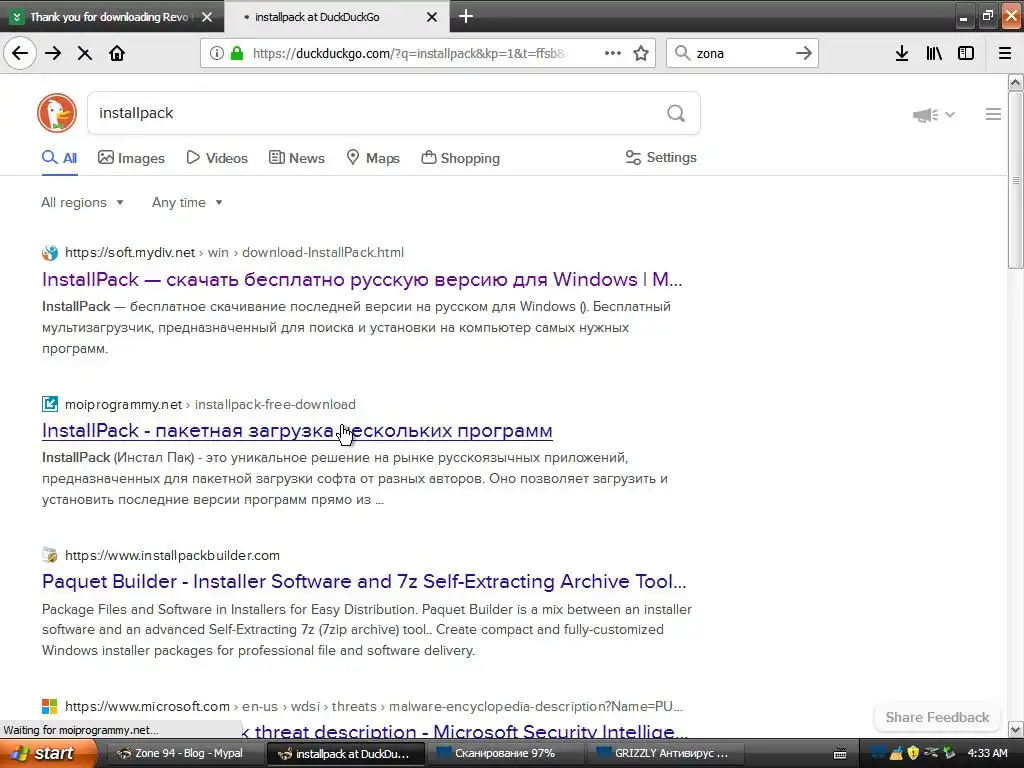The height and width of the screenshot is (768, 1024).
Task: Open page actions three-dot menu in address bar
Action: click(613, 54)
